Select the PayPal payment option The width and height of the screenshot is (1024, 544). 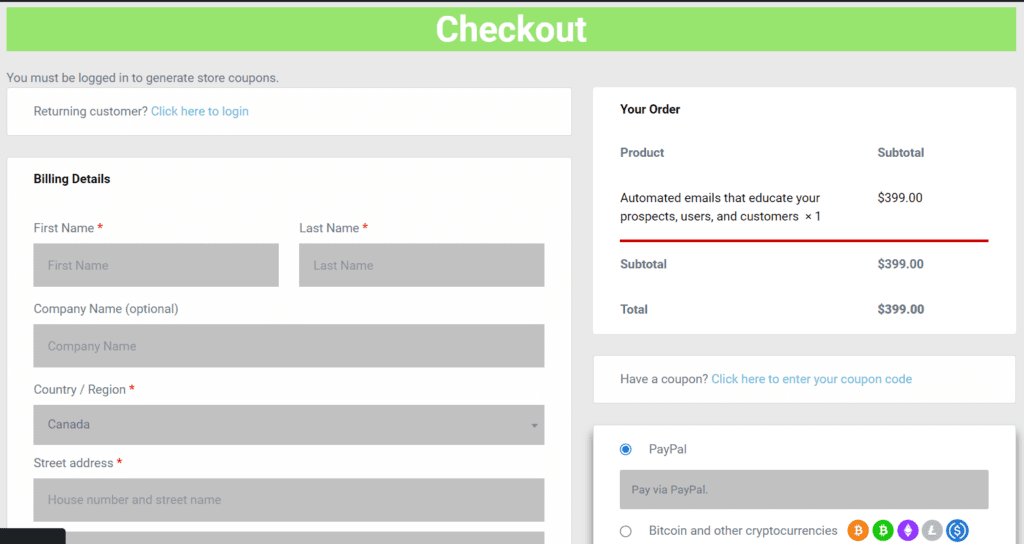(x=626, y=449)
